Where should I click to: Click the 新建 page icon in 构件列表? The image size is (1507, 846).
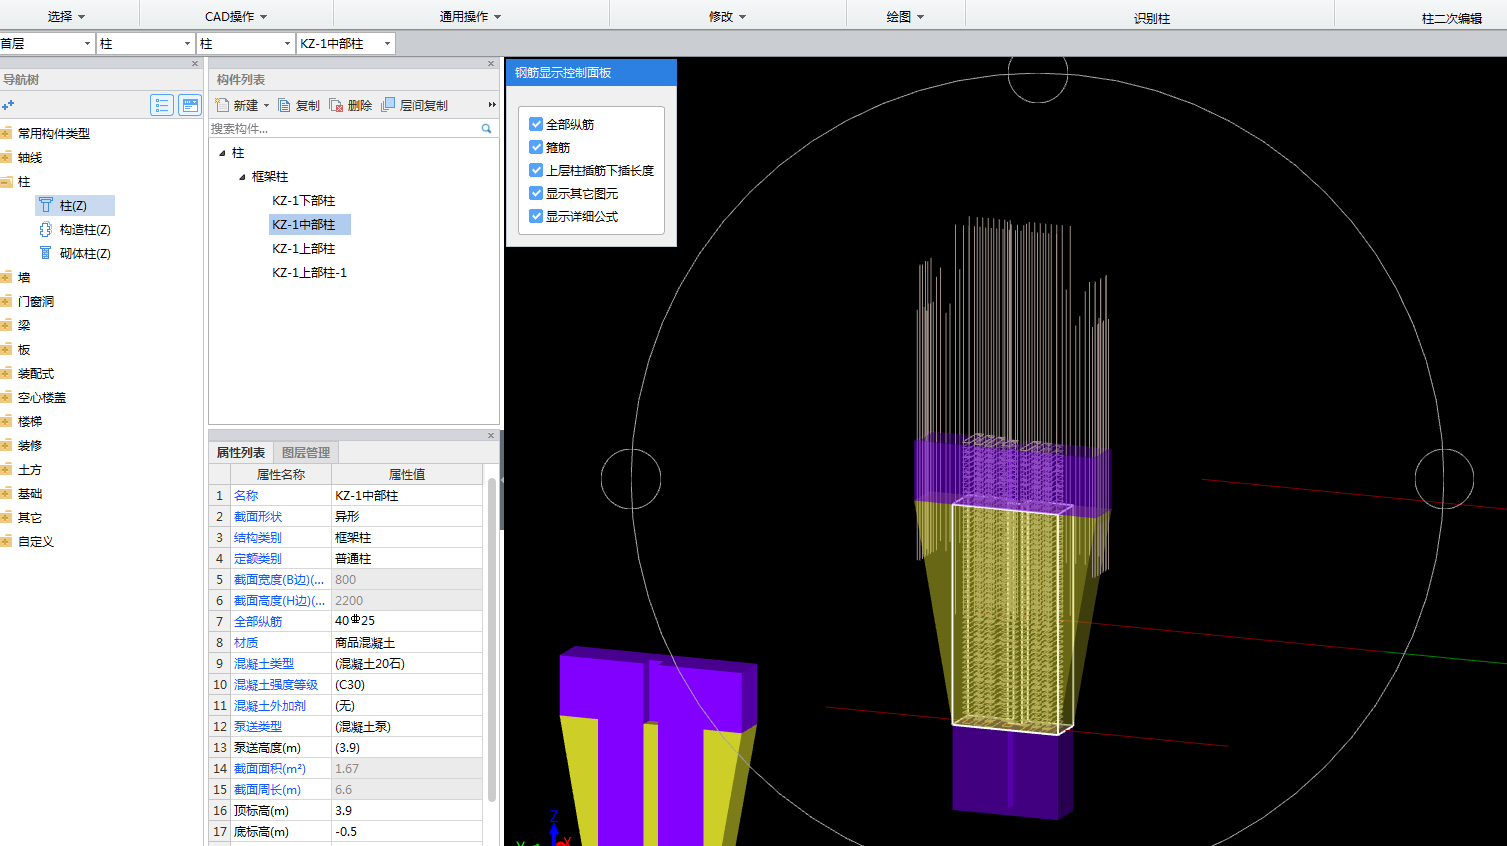pos(223,105)
